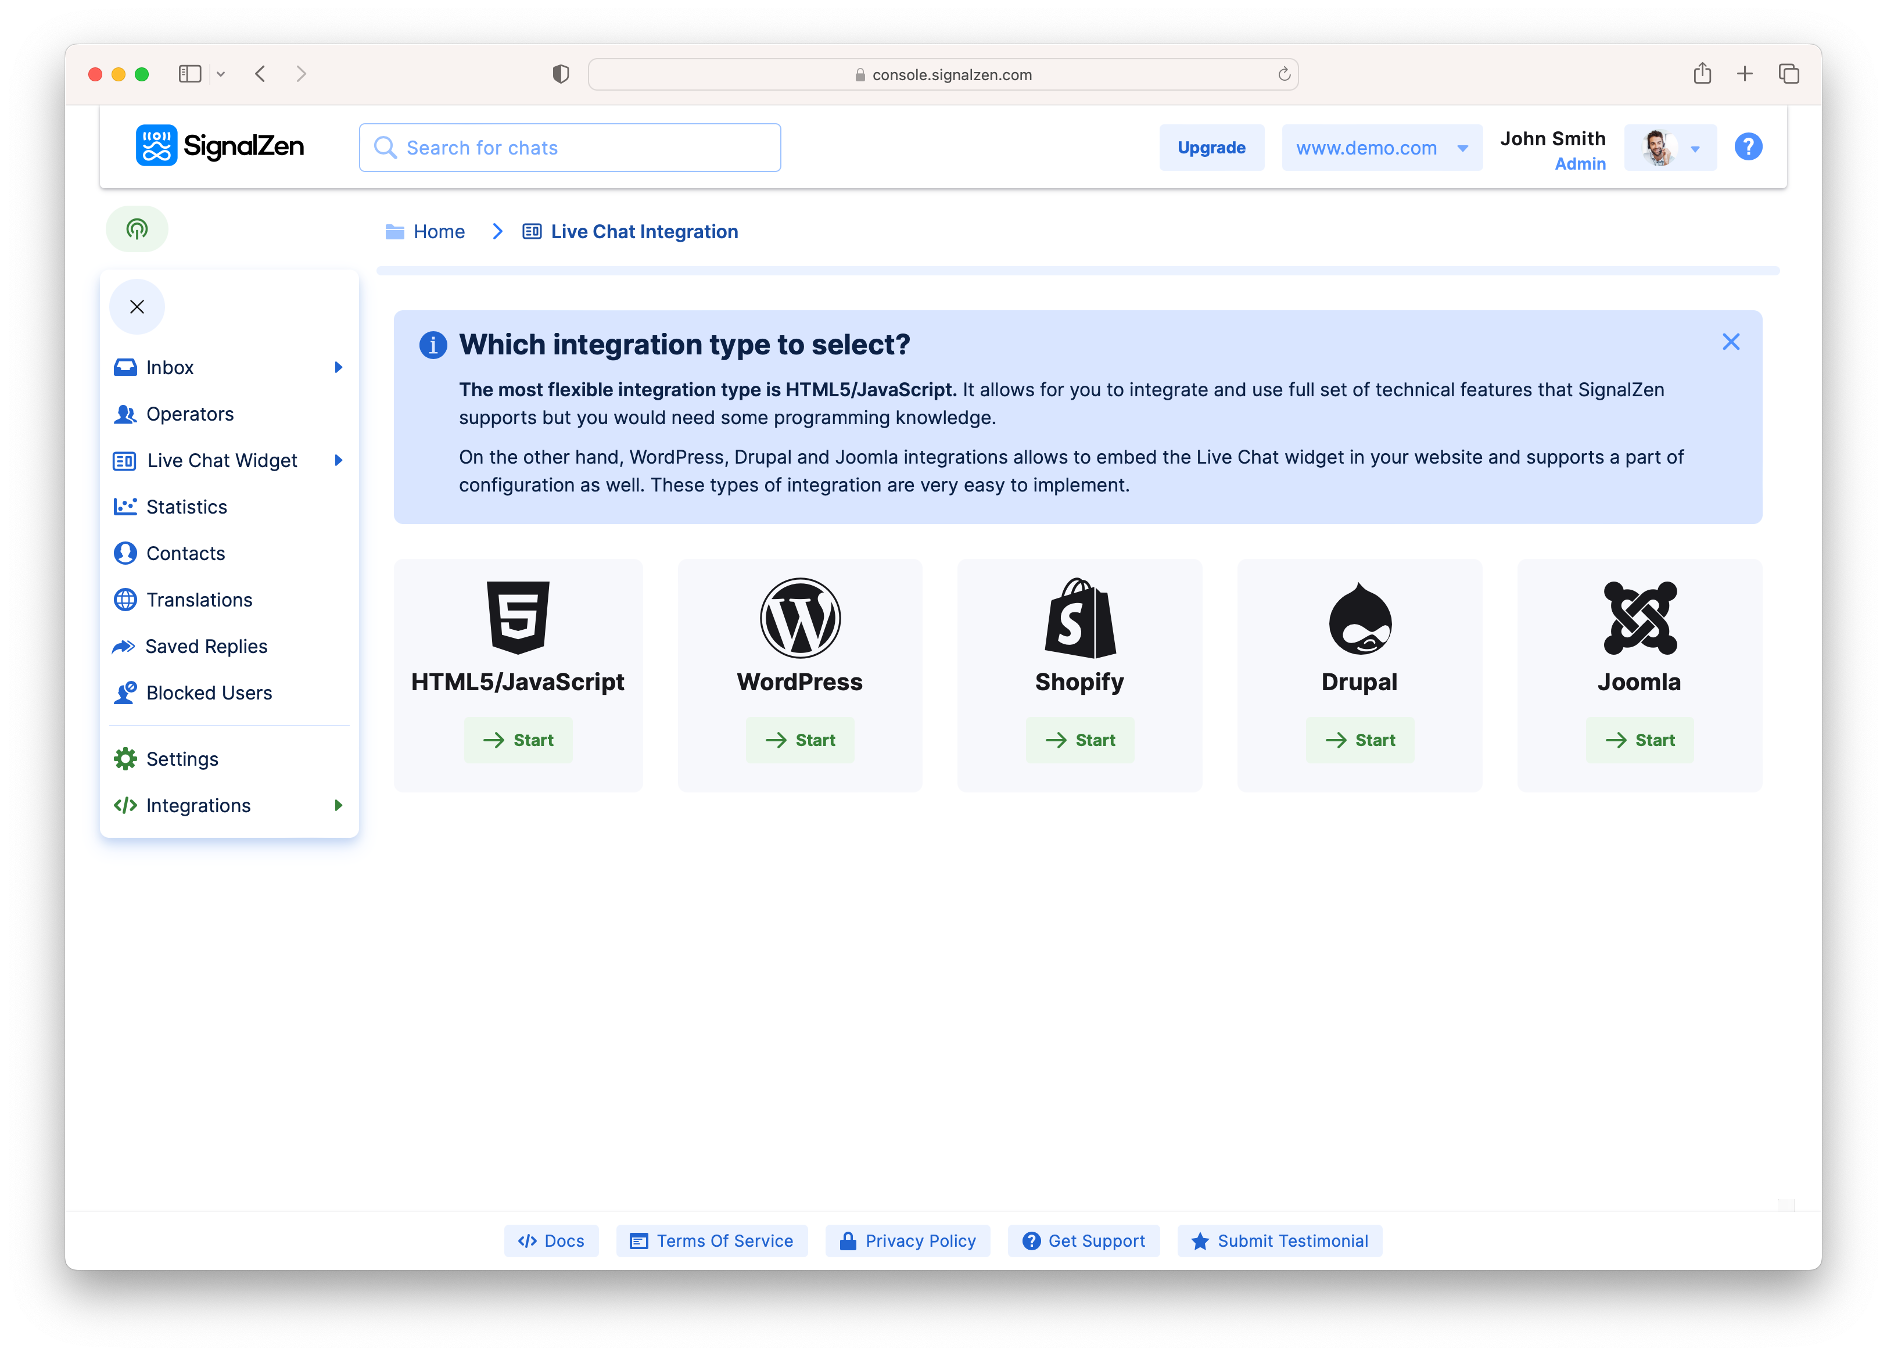The width and height of the screenshot is (1887, 1356).
Task: Expand the Live Chat Widget submenu arrow
Action: click(x=338, y=460)
